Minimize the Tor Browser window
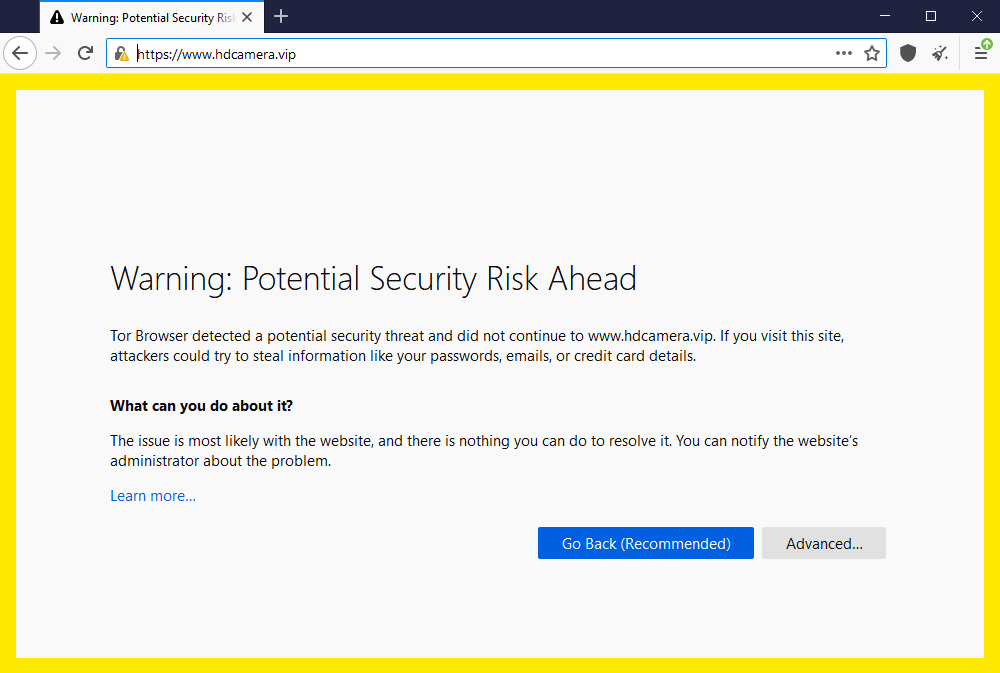 pos(885,16)
